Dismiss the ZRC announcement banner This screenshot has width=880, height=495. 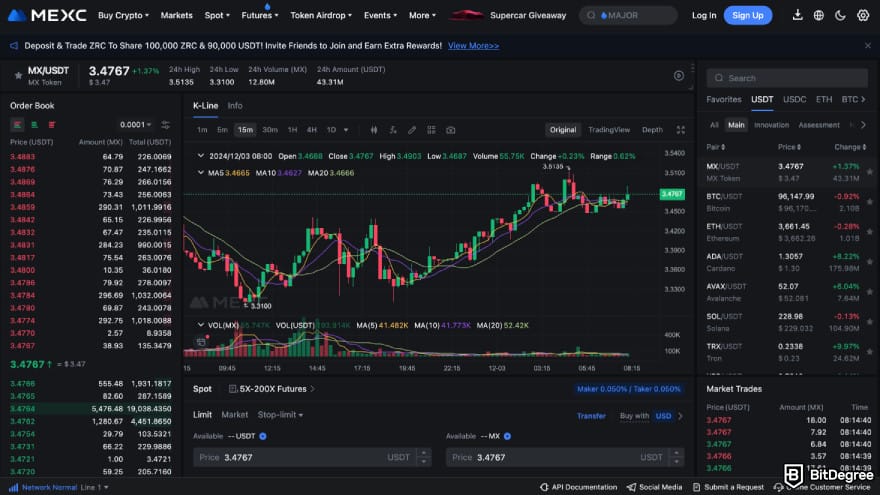click(x=868, y=45)
